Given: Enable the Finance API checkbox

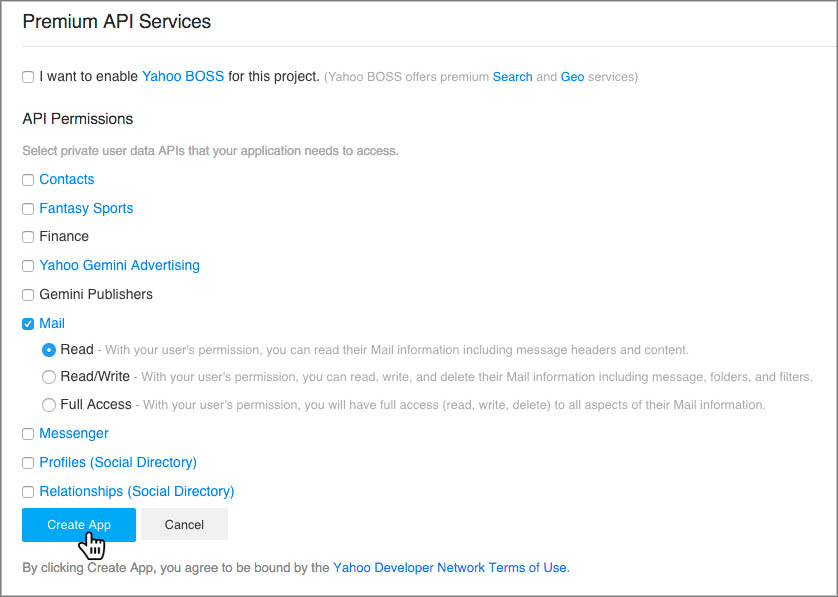Looking at the screenshot, I should 28,237.
